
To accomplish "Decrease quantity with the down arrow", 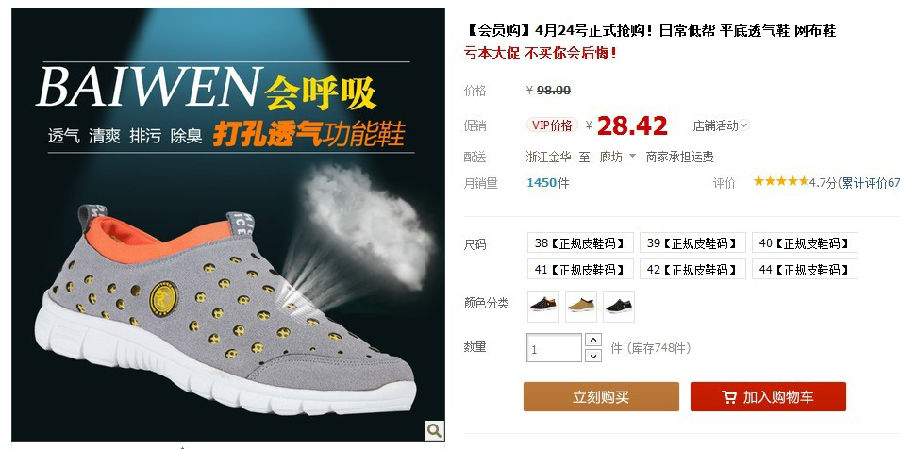I will (x=593, y=355).
